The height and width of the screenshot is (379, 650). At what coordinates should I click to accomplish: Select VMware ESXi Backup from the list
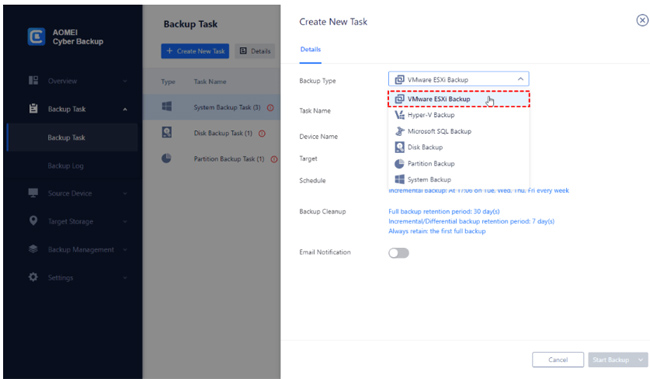[x=459, y=99]
